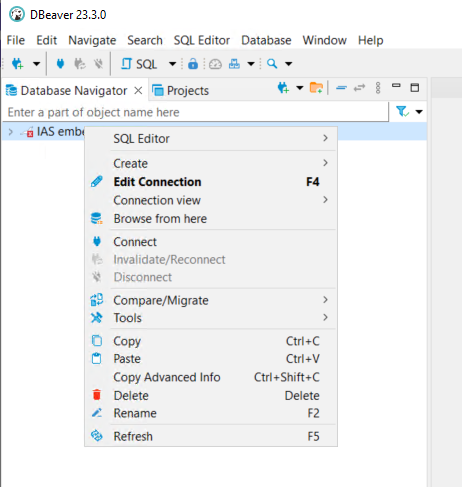Image resolution: width=462 pixels, height=487 pixels.
Task: Choose Copy from the context menu
Action: 211,341
